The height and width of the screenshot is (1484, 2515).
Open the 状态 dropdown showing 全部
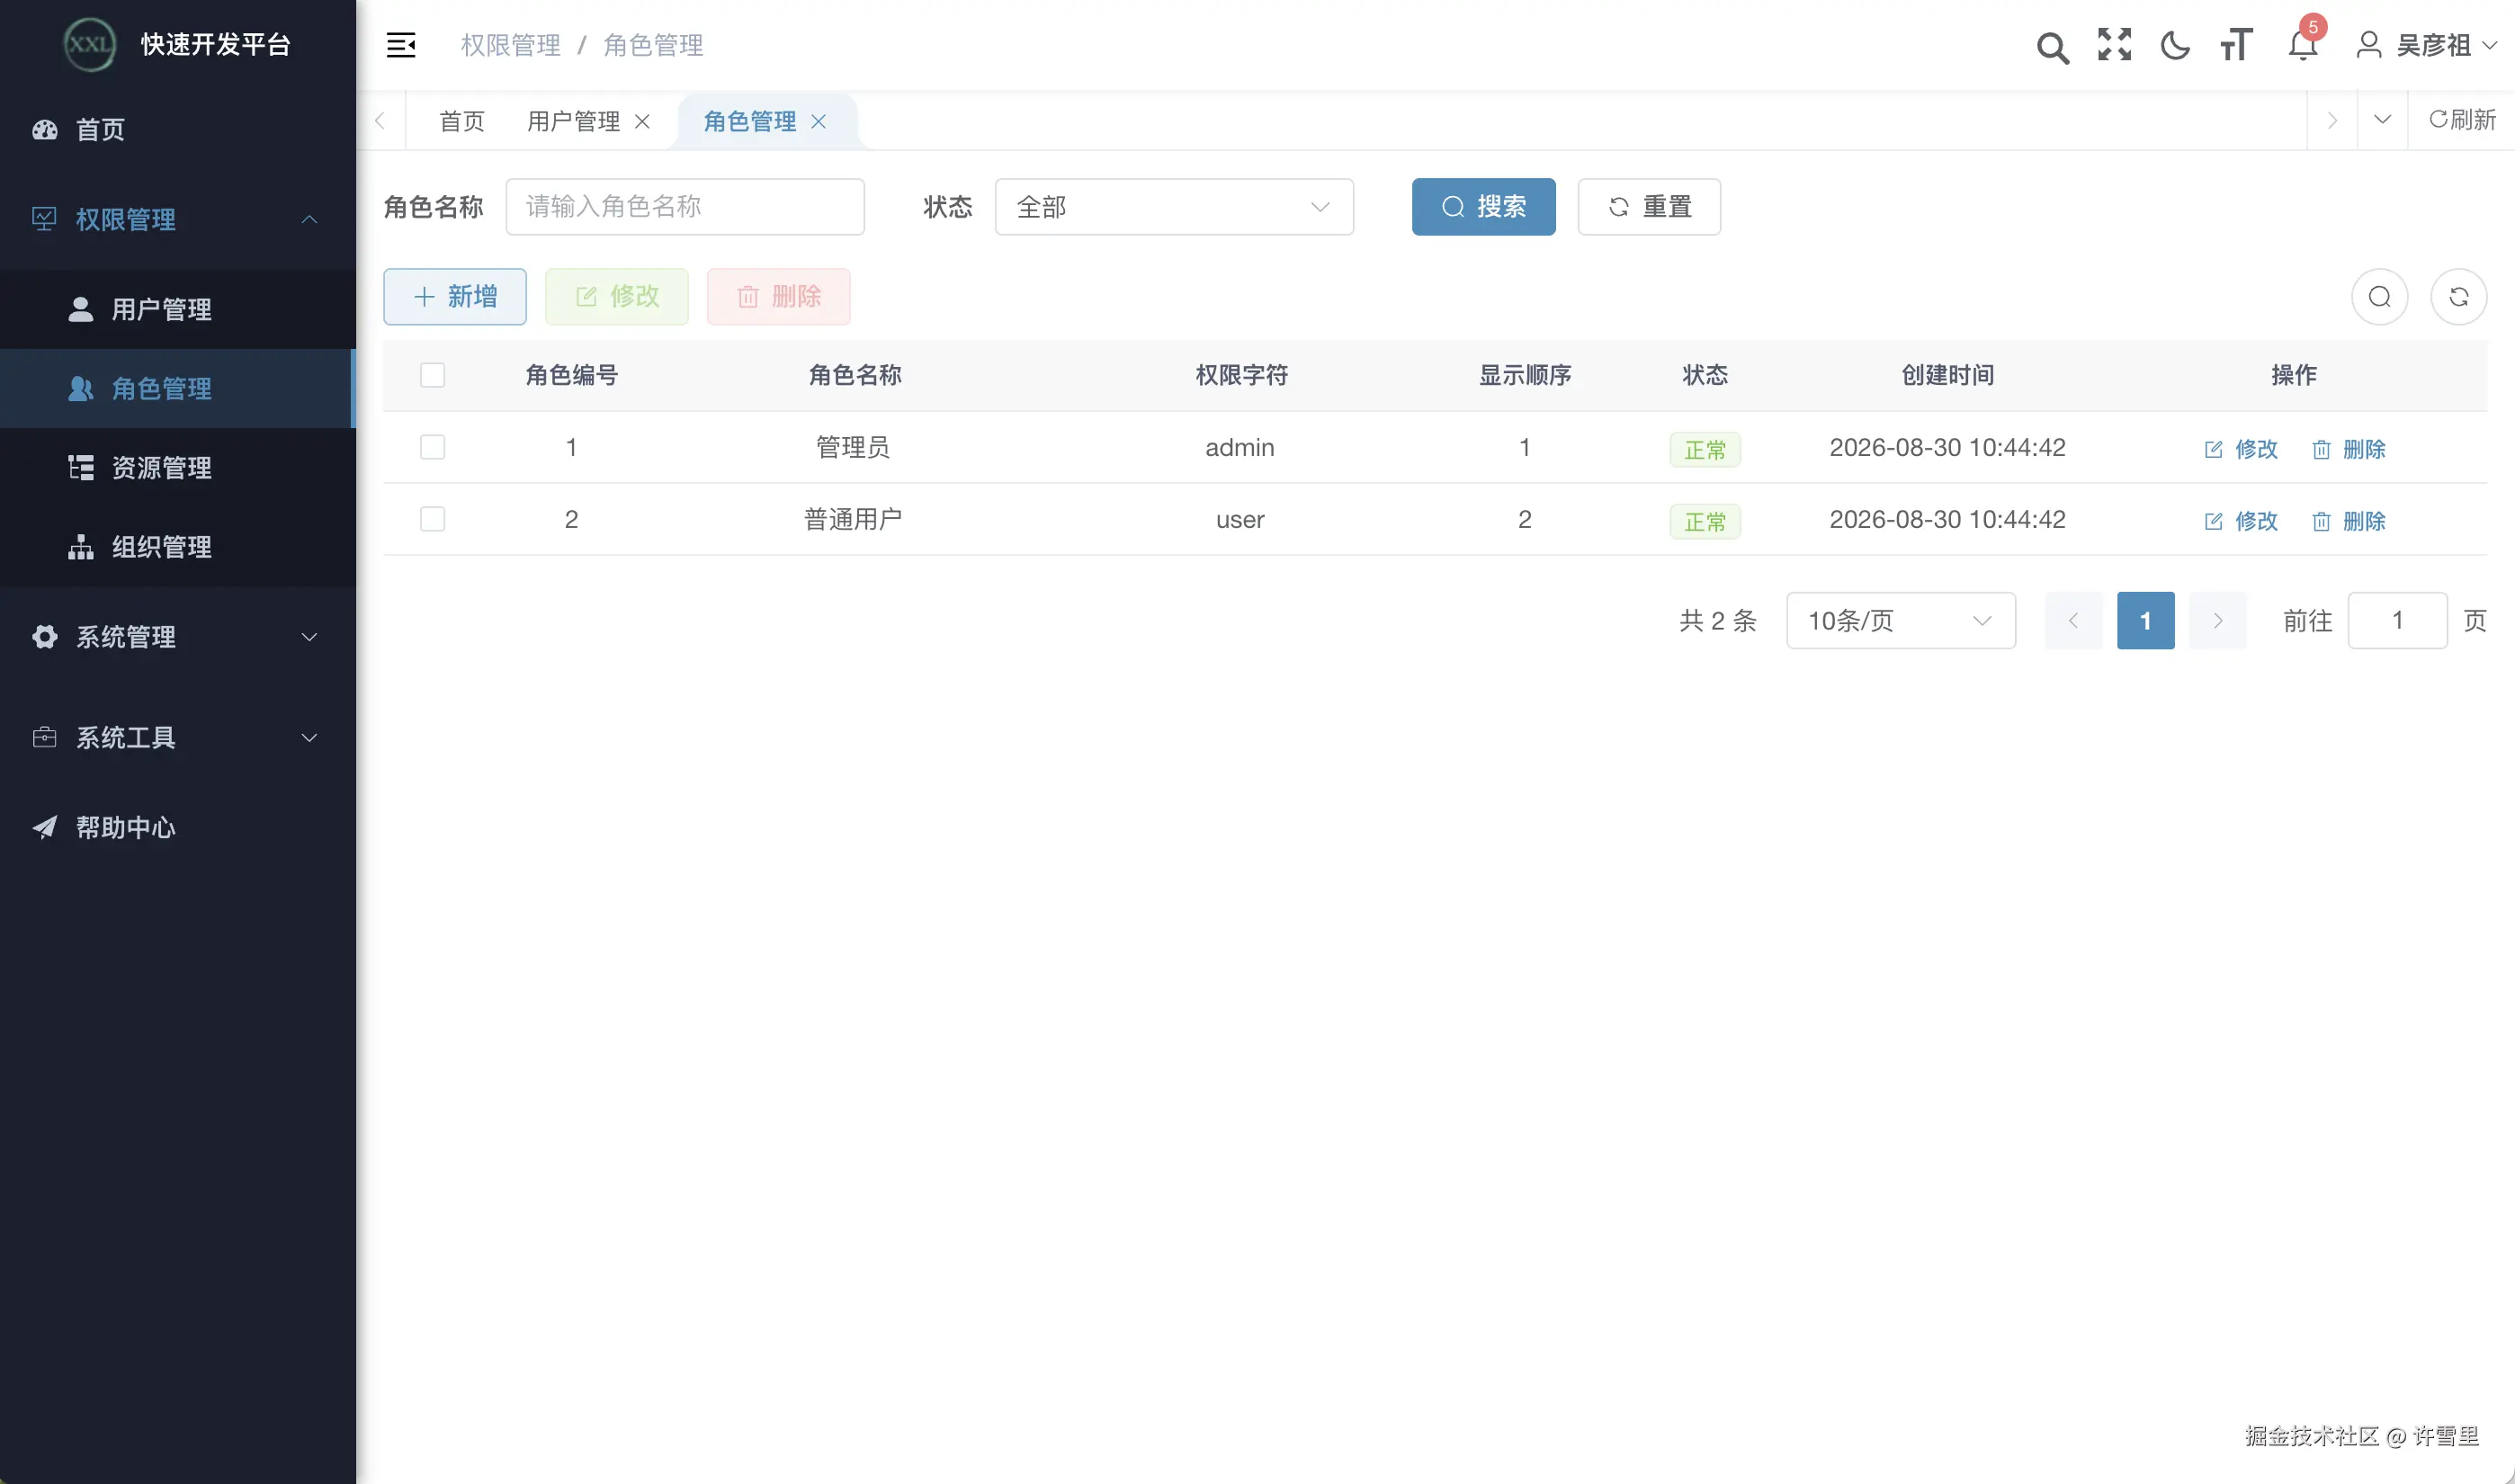point(1174,207)
